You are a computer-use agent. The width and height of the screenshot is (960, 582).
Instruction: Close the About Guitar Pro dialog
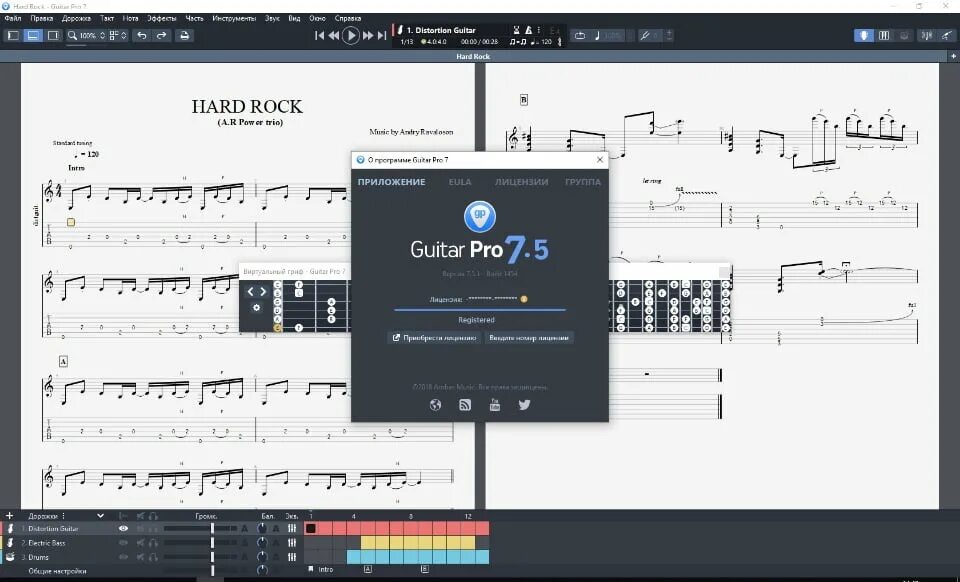point(600,160)
